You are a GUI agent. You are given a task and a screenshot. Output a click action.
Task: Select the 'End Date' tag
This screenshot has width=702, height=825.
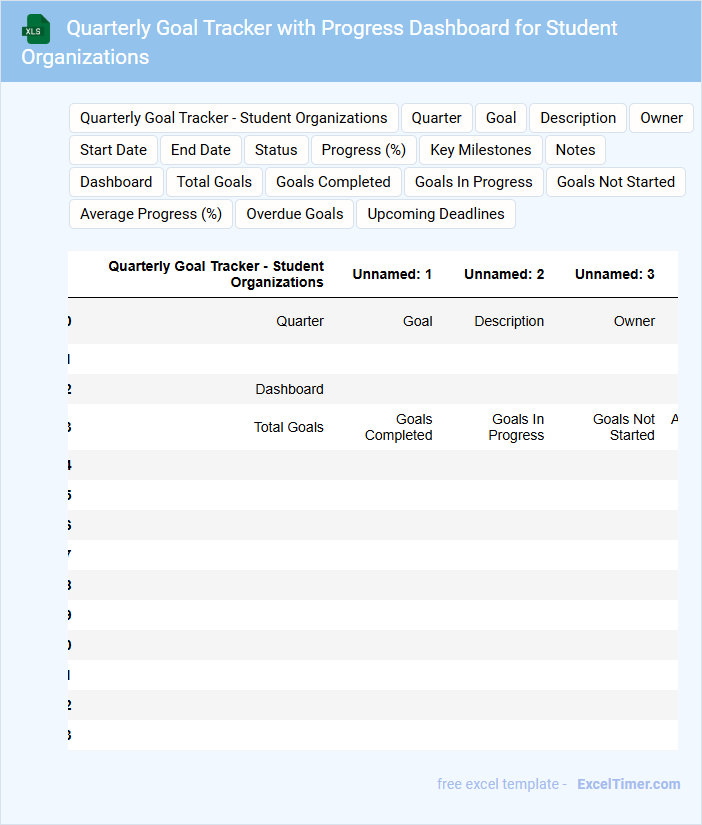[200, 150]
